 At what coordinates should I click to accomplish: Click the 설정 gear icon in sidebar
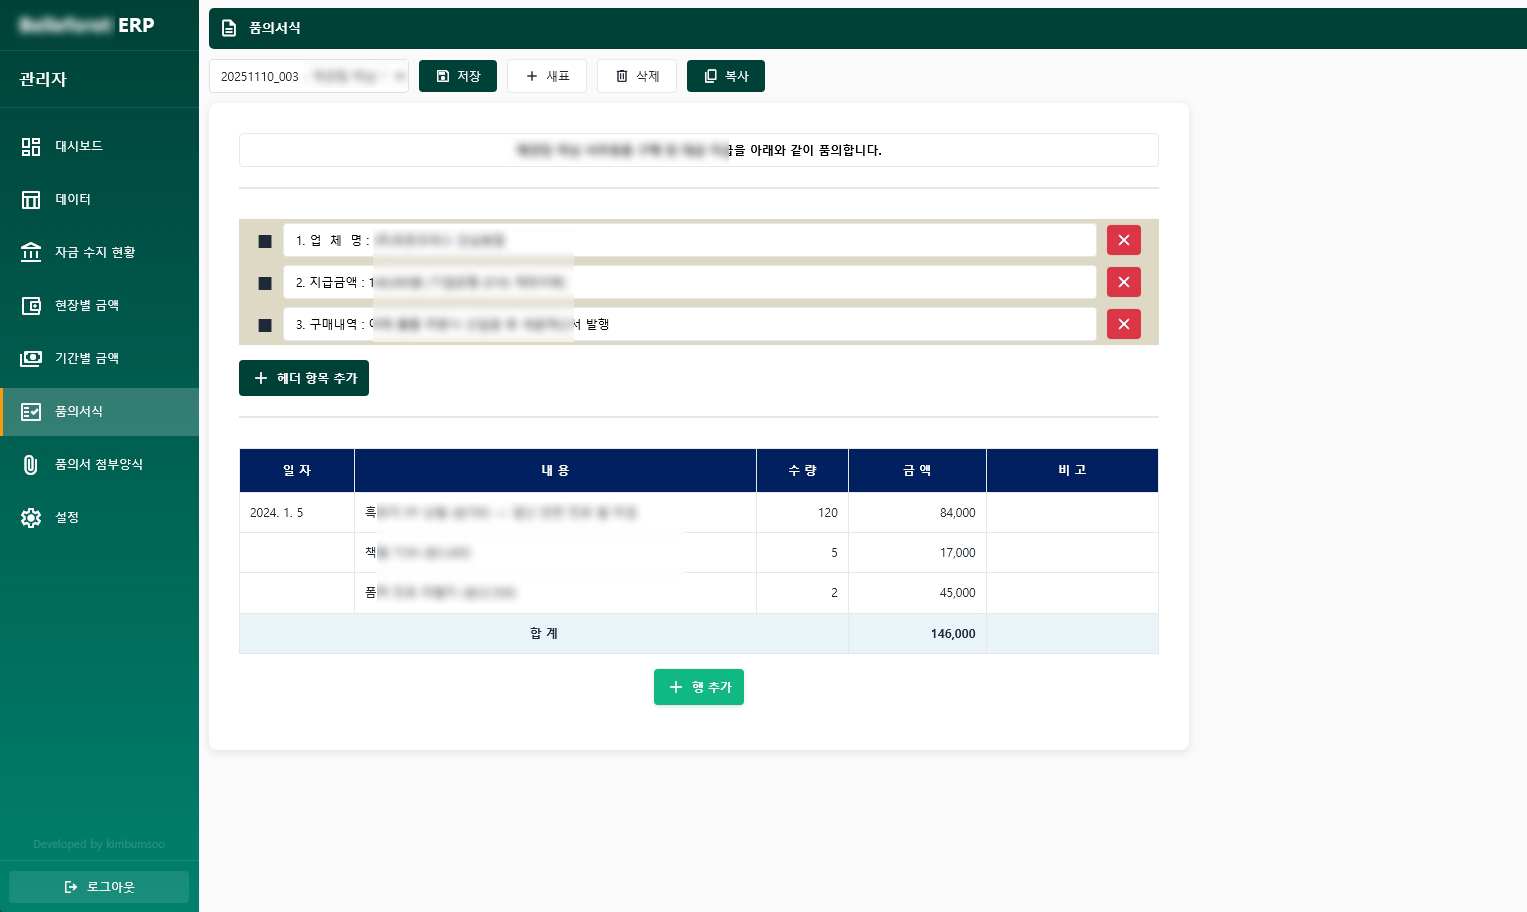coord(31,517)
